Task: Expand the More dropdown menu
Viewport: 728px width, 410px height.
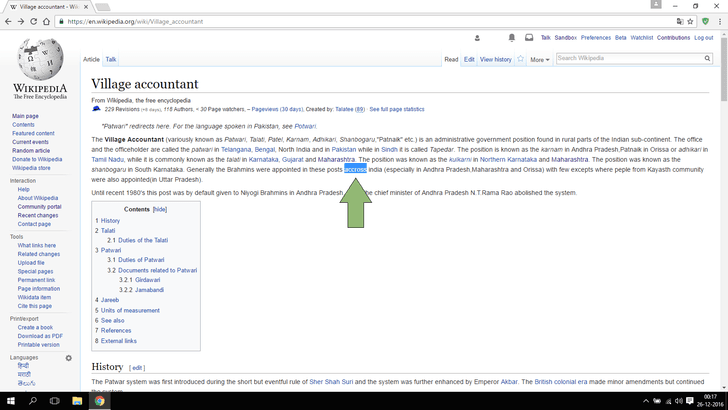Action: point(540,60)
